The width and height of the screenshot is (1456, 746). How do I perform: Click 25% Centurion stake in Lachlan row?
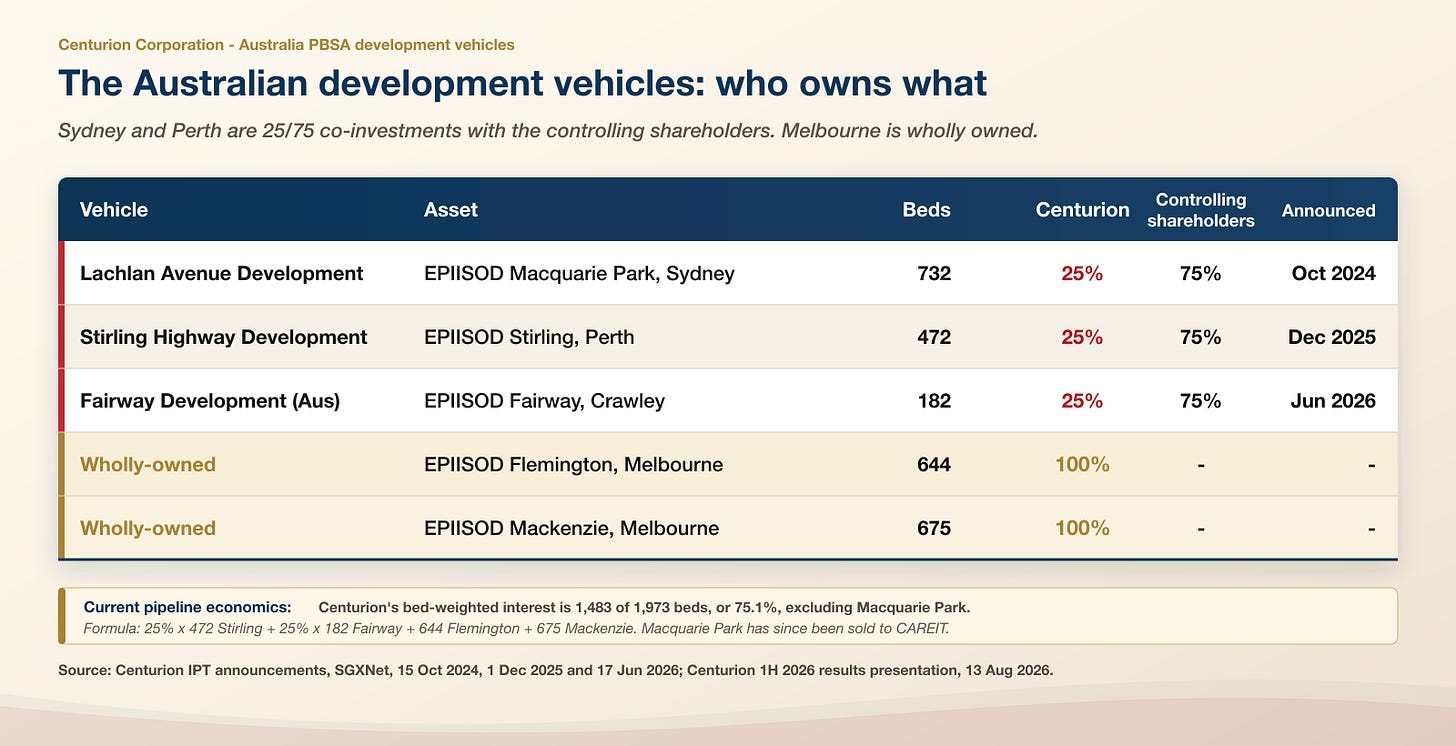coord(1082,273)
